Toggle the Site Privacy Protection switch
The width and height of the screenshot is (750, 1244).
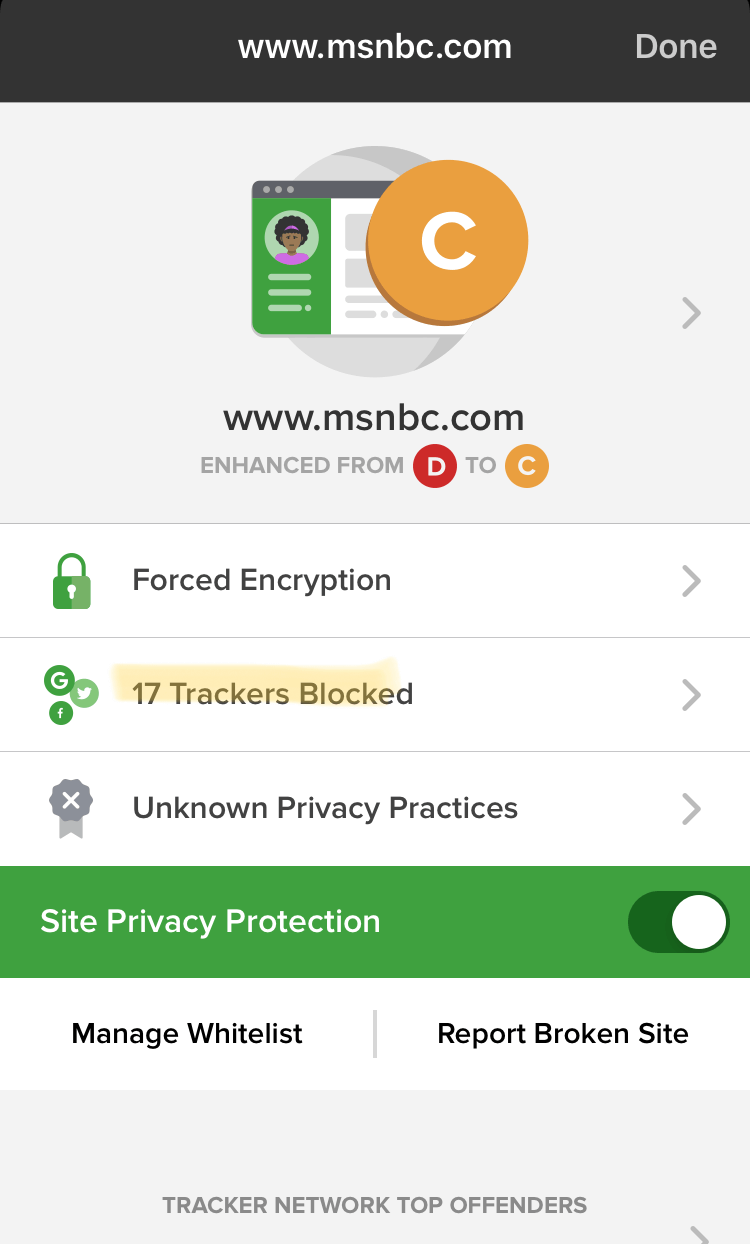click(678, 922)
